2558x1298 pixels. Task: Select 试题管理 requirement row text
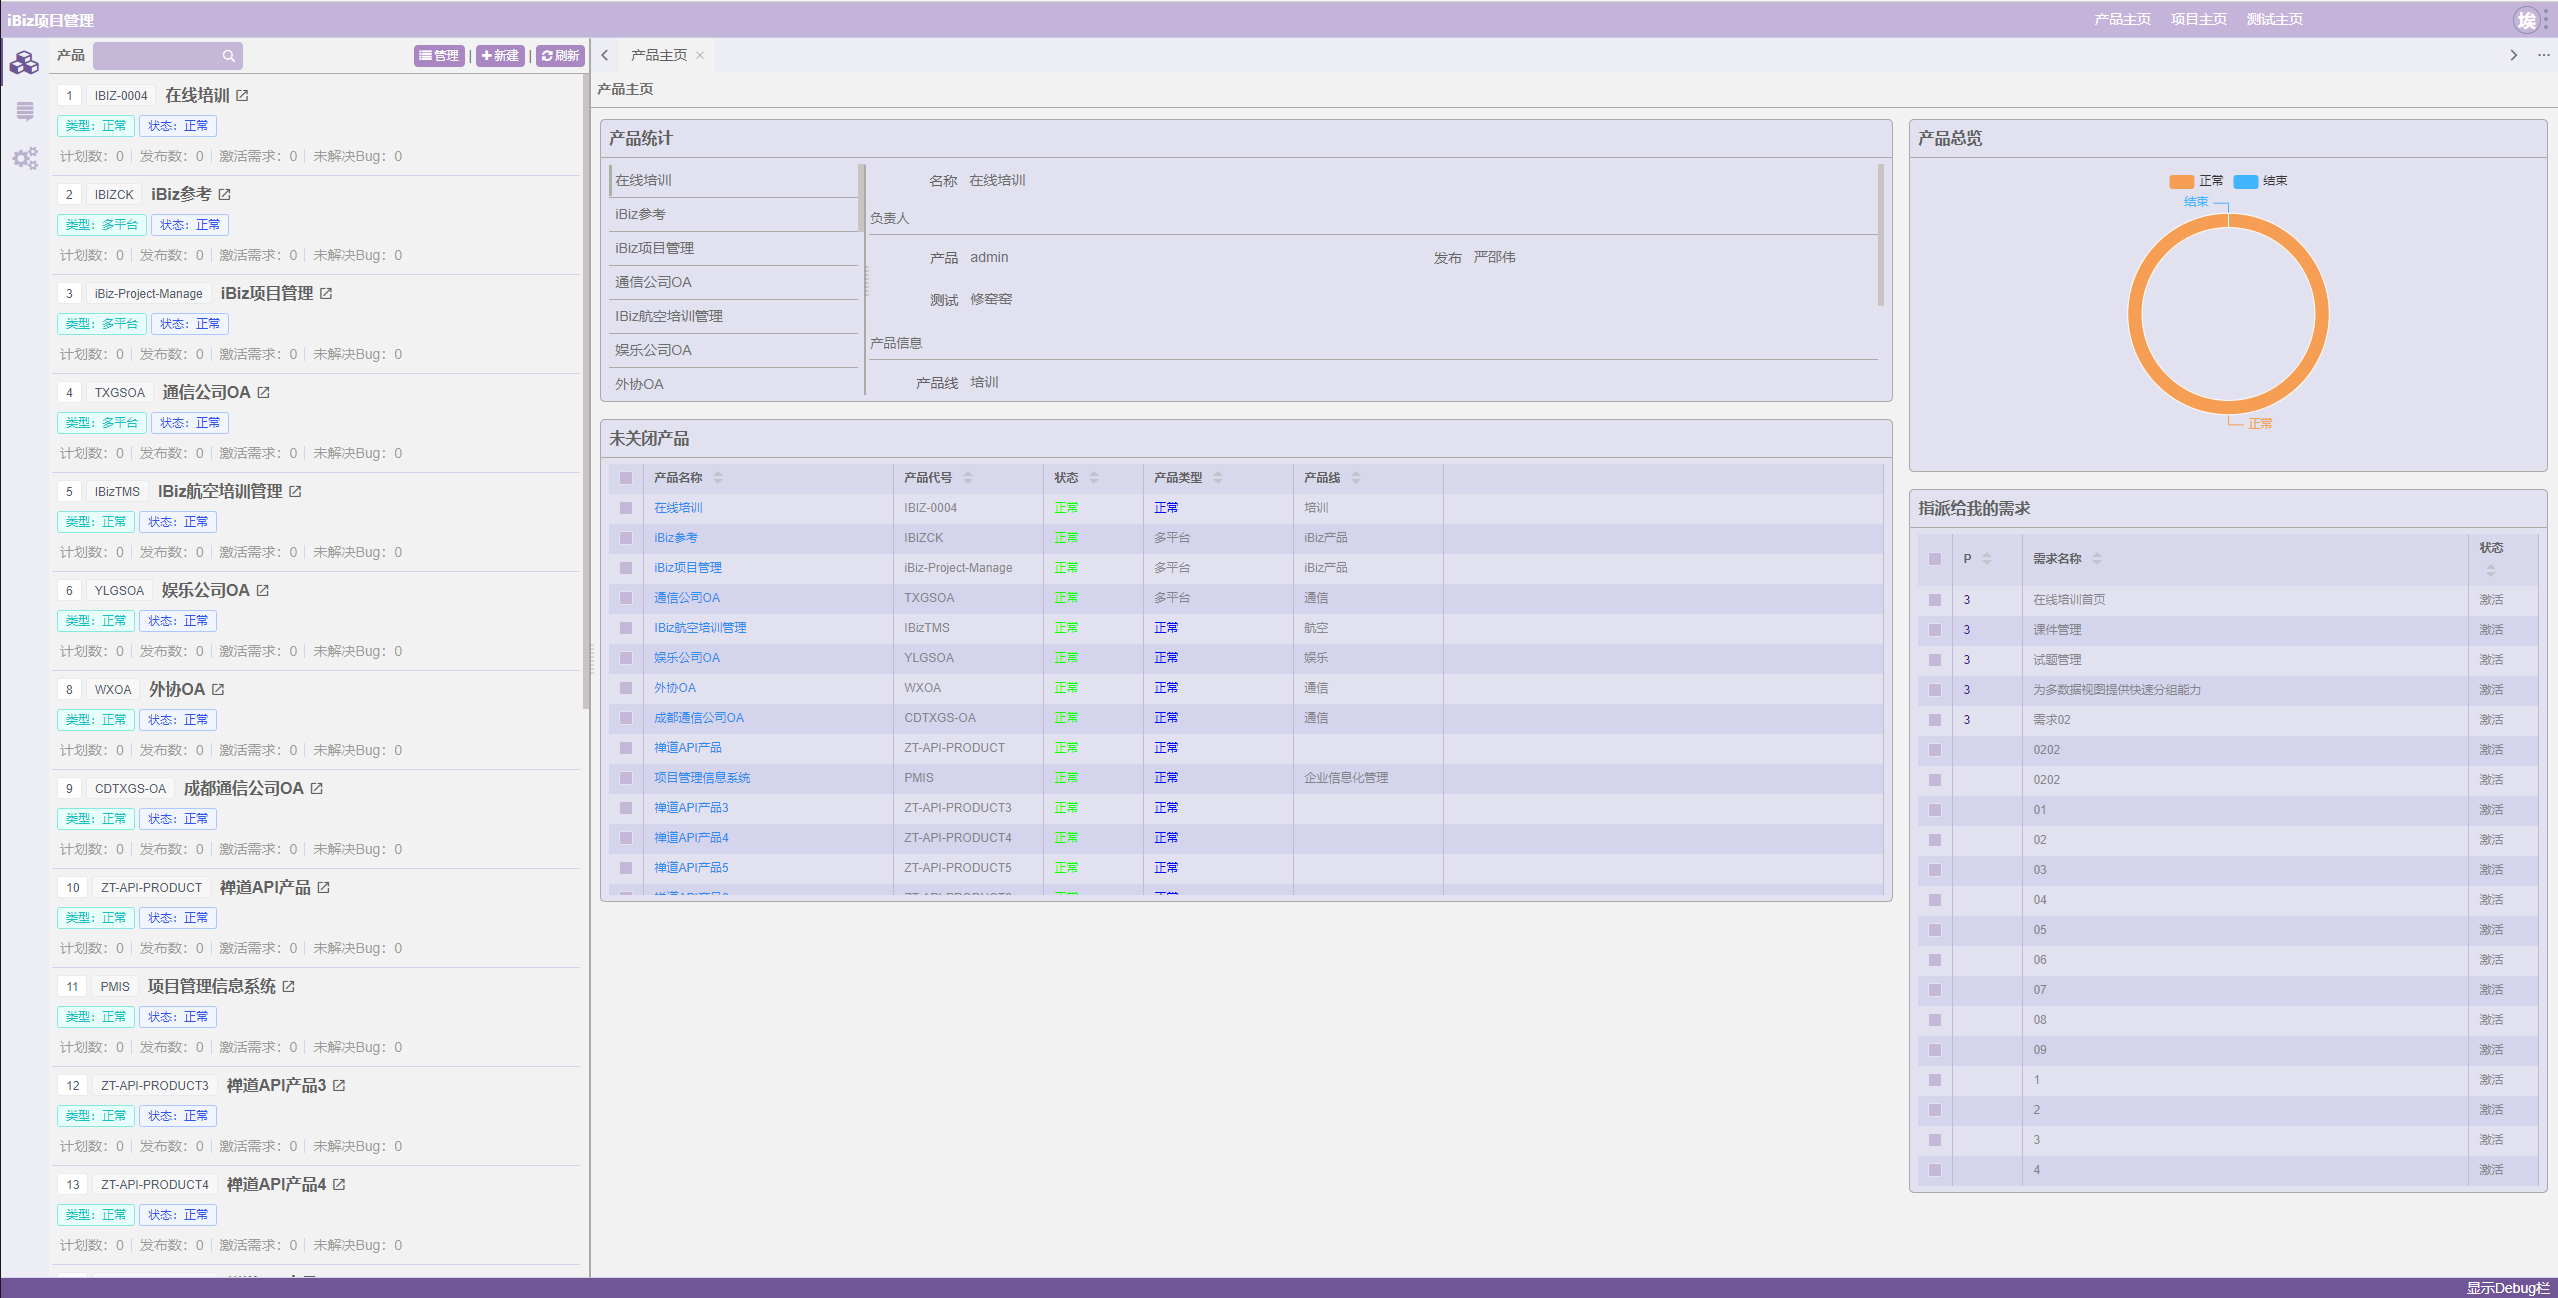point(2057,660)
